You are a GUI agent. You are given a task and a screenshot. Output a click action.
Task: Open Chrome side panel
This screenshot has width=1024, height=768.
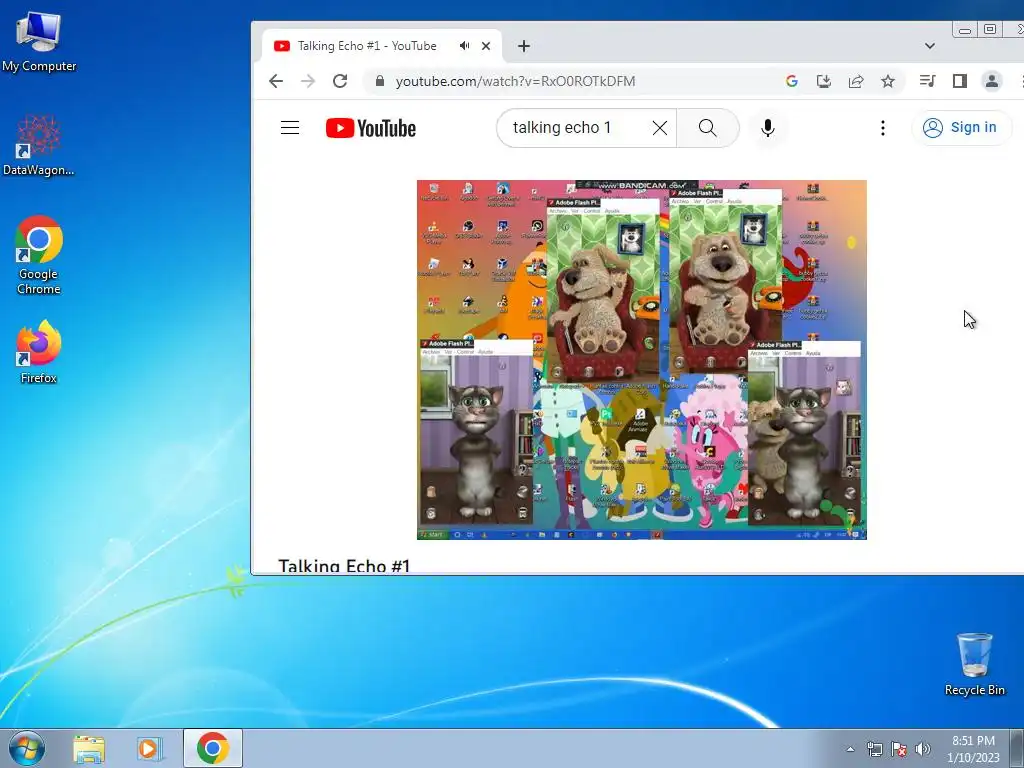coord(959,81)
